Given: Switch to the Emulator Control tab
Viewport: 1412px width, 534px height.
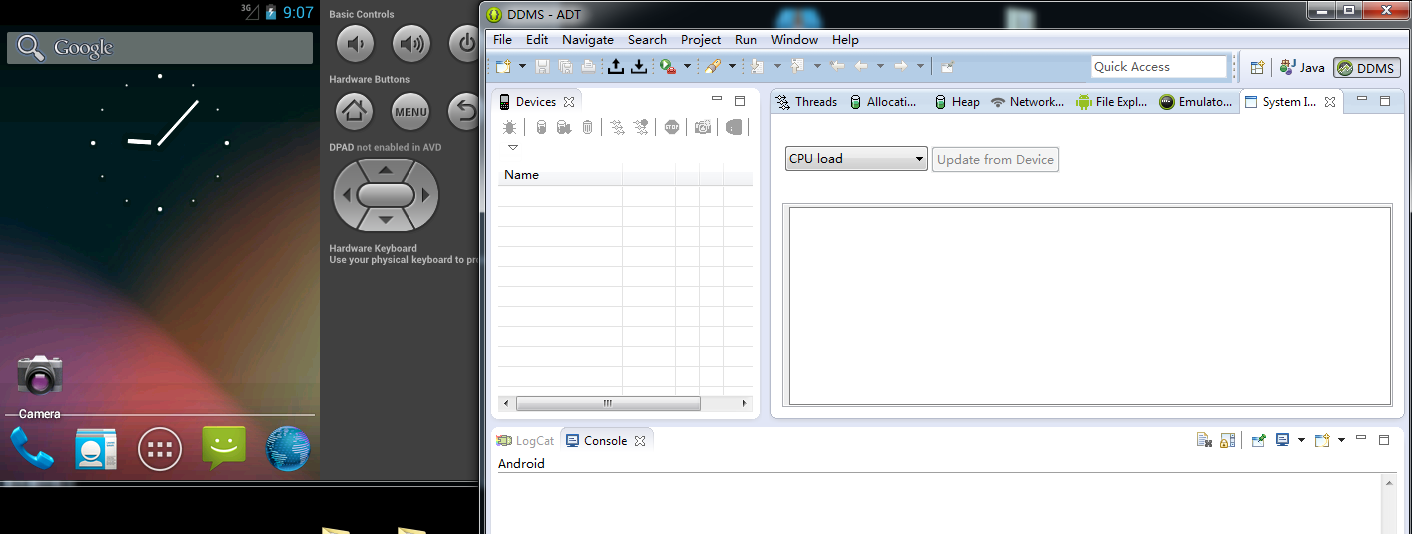Looking at the screenshot, I should click(x=1196, y=102).
